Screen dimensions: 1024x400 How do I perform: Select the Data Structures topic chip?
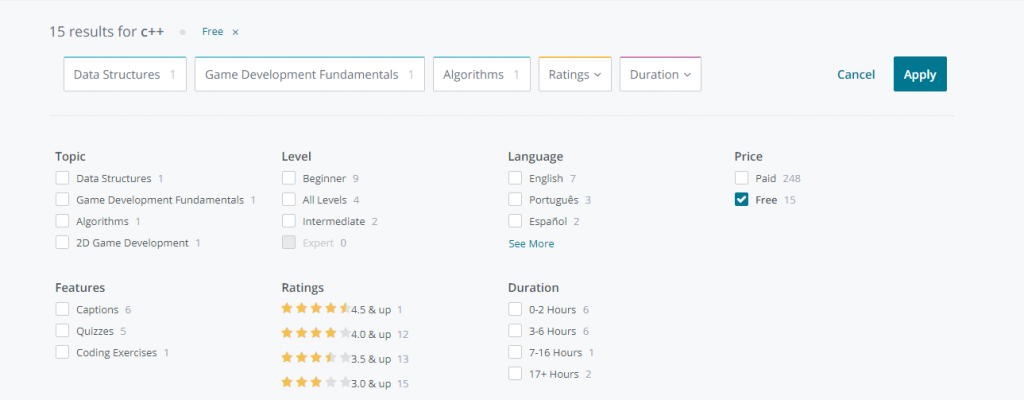point(124,74)
